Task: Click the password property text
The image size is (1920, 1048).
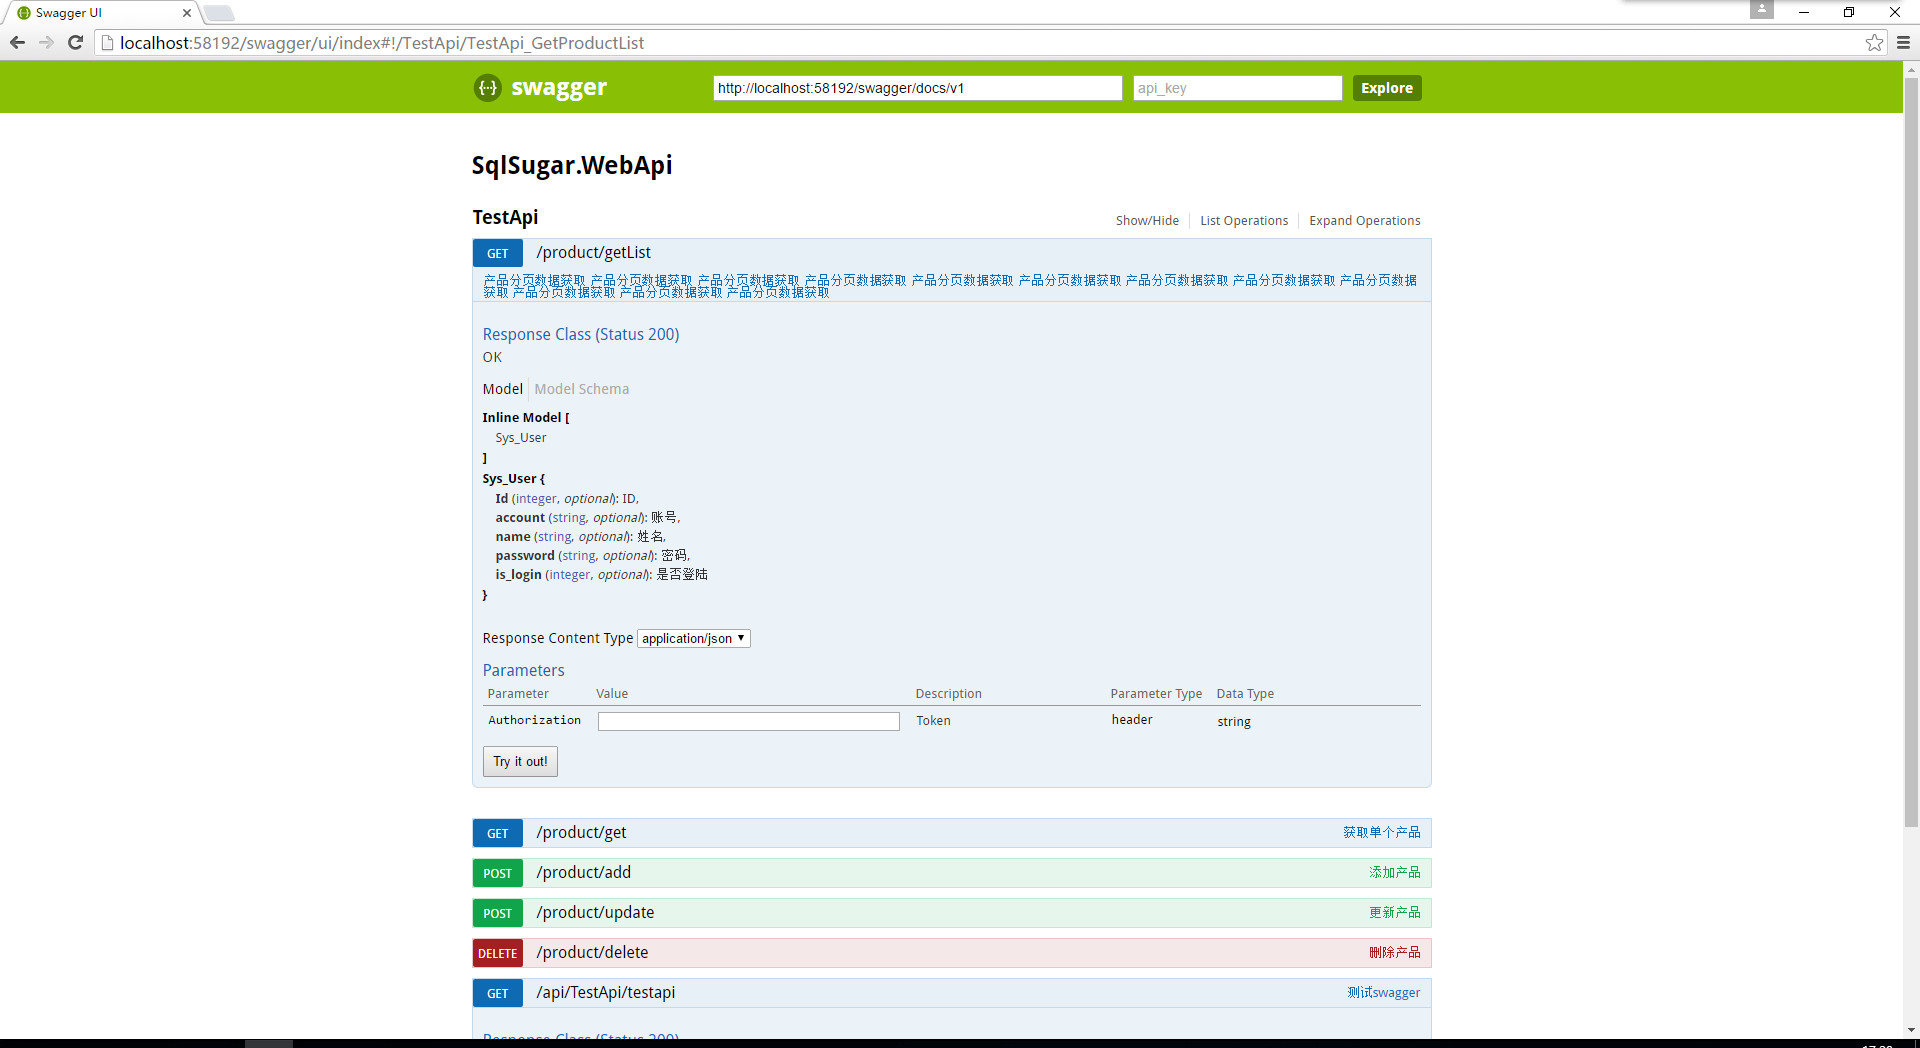Action: pos(524,556)
